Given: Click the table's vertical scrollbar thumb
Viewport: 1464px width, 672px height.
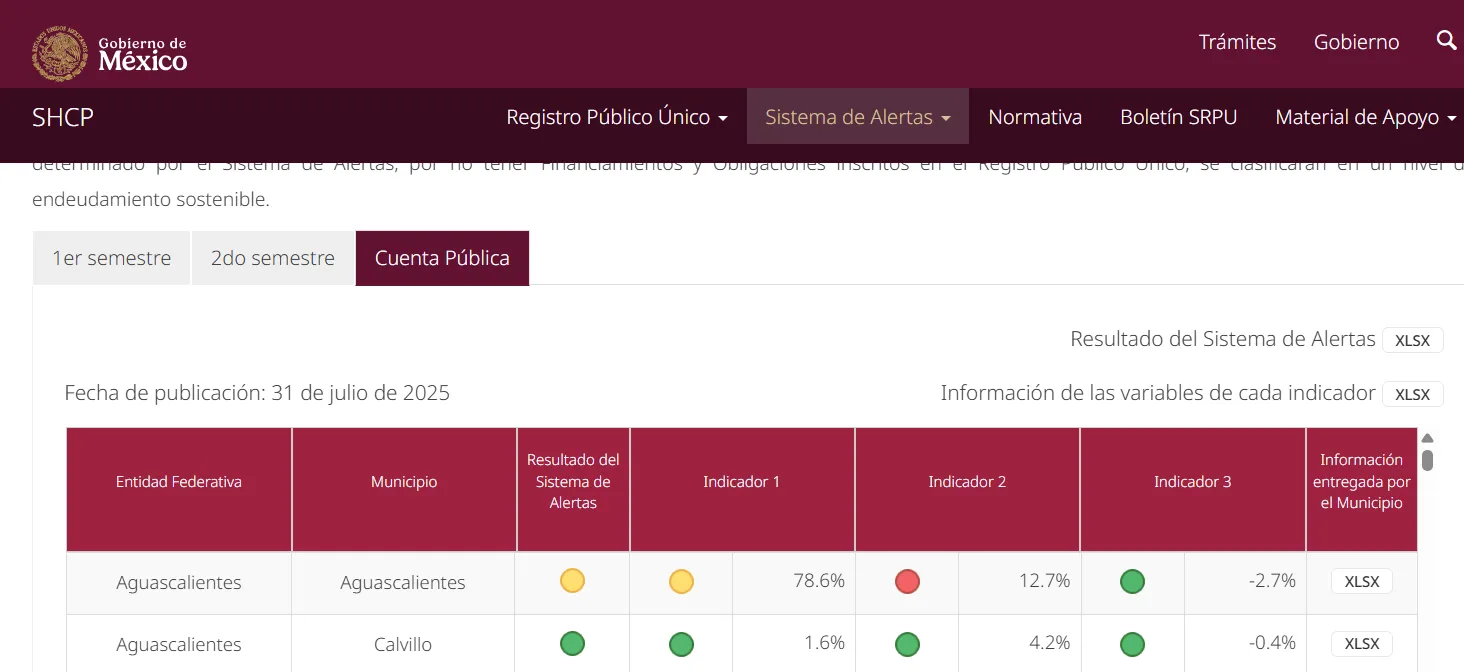Looking at the screenshot, I should 1427,460.
